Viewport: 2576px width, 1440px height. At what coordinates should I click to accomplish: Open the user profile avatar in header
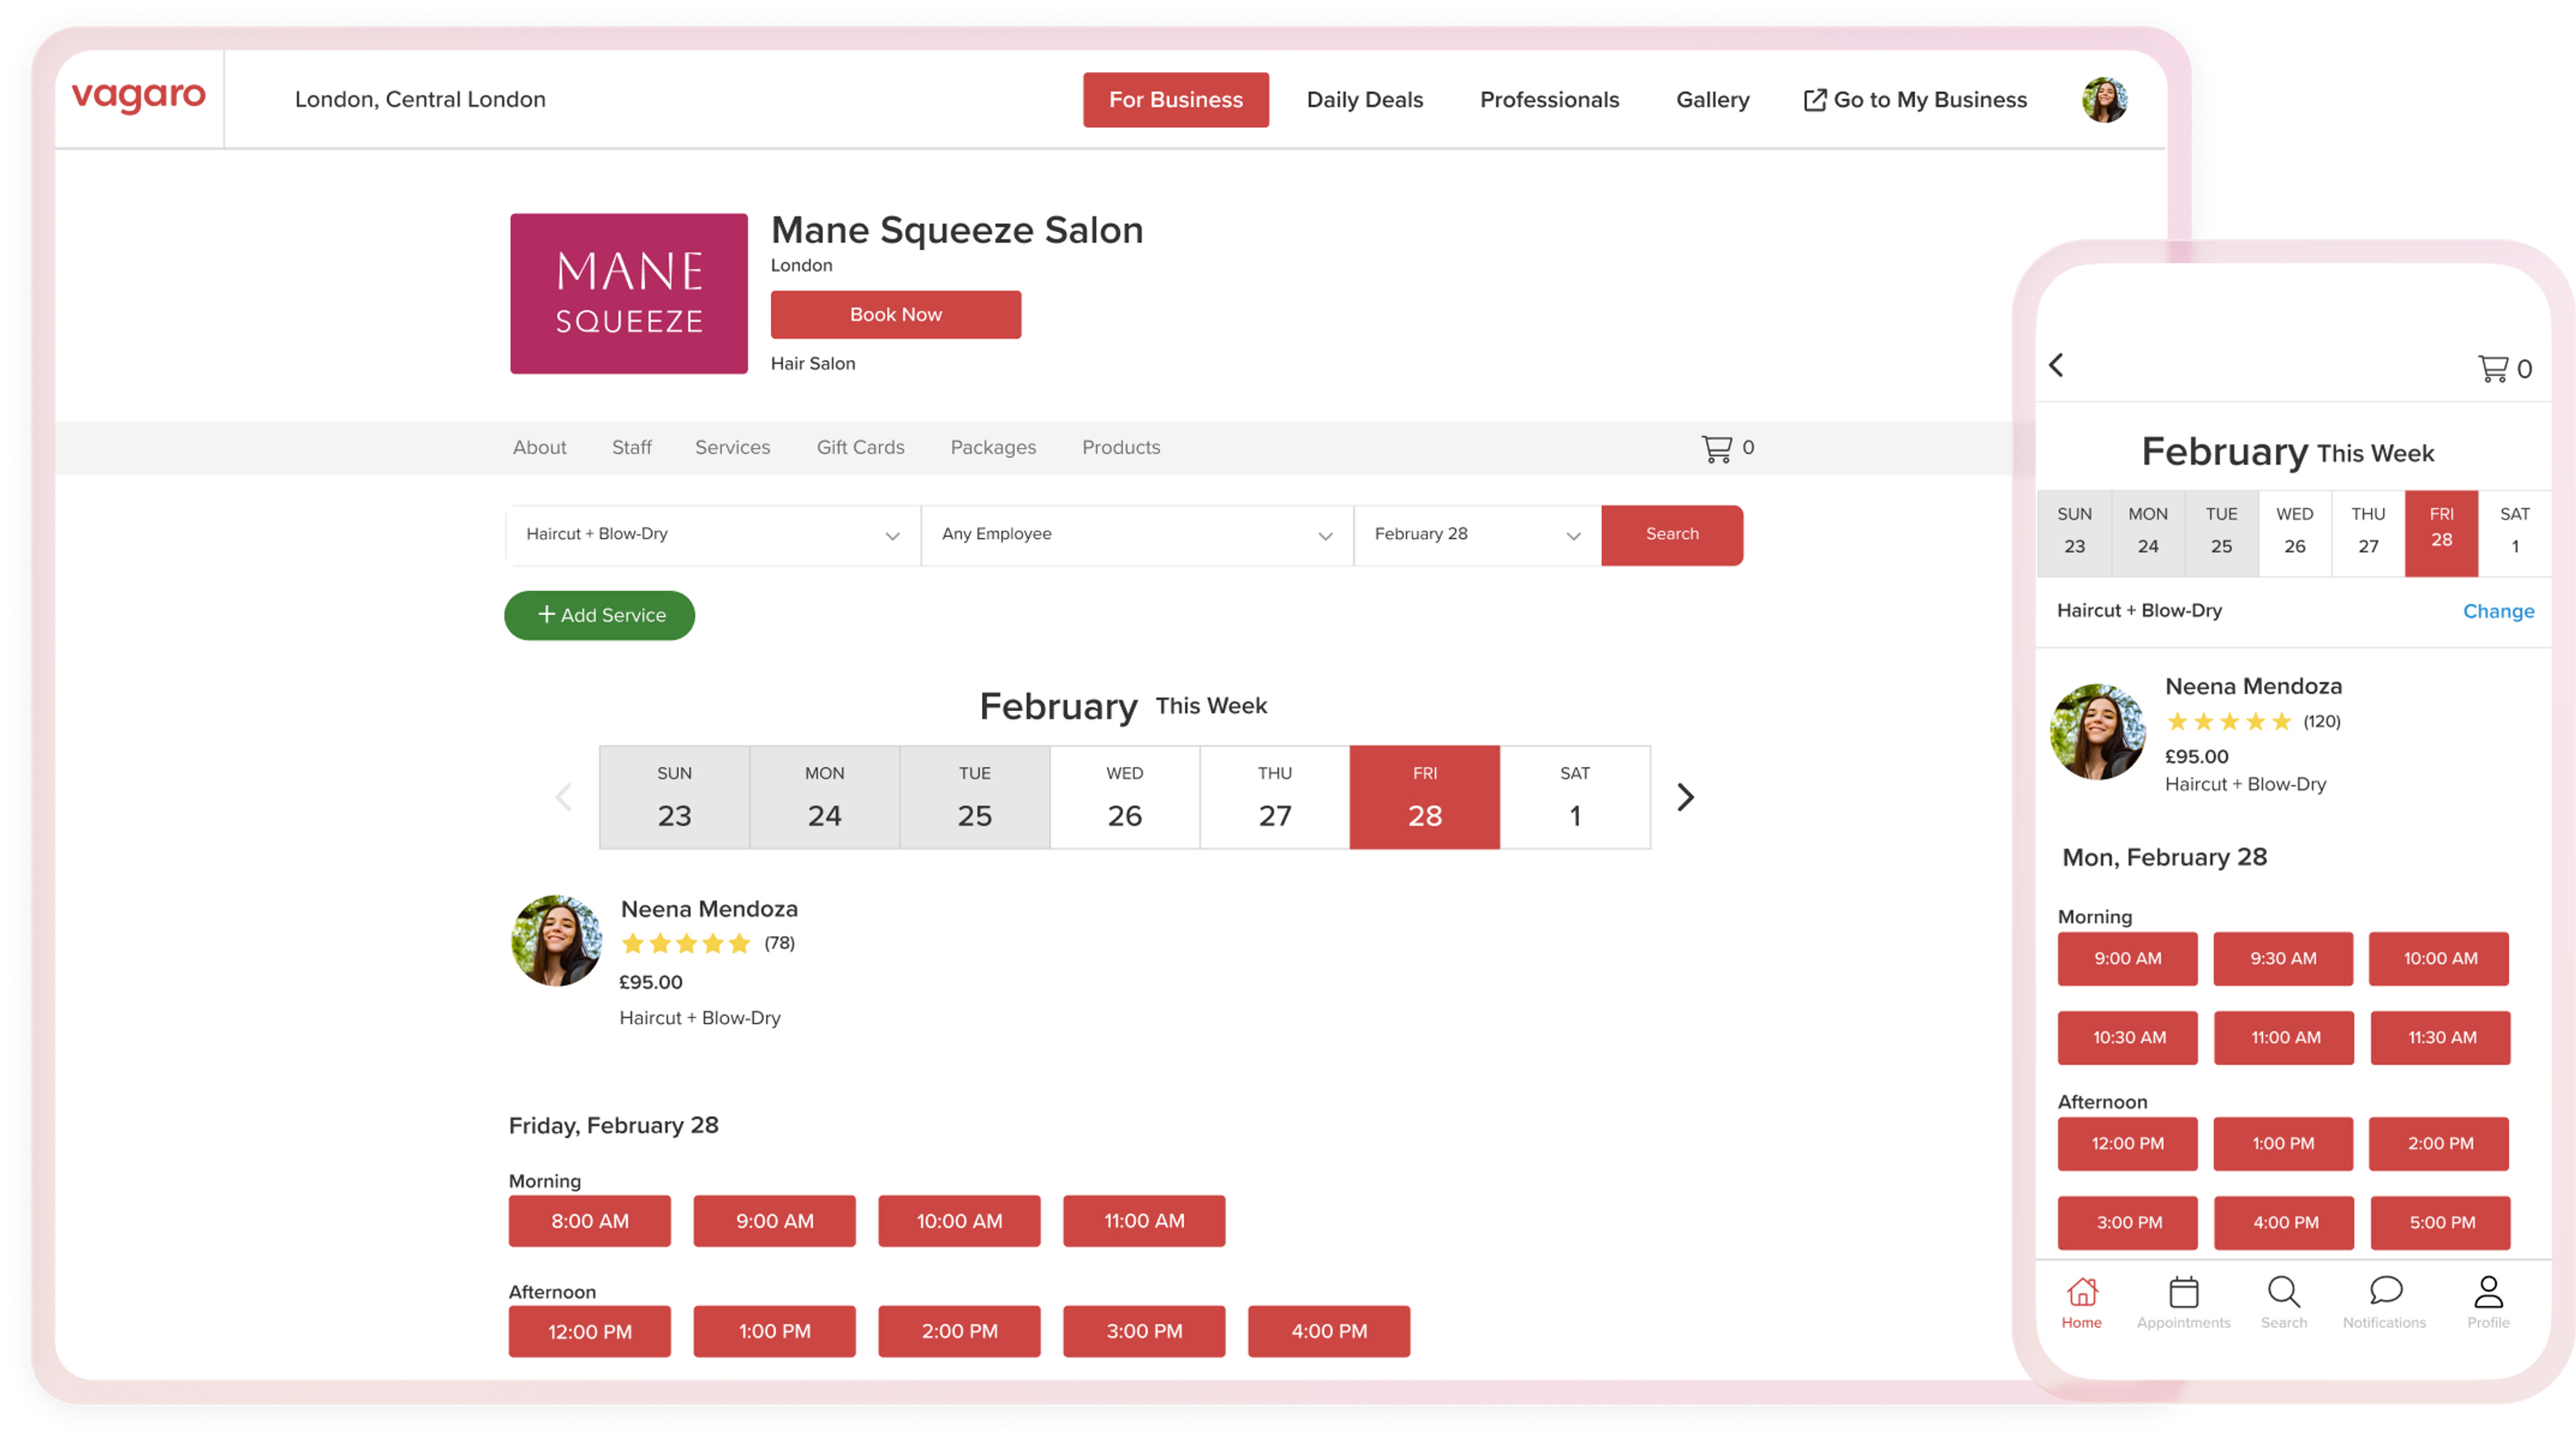[x=2105, y=99]
